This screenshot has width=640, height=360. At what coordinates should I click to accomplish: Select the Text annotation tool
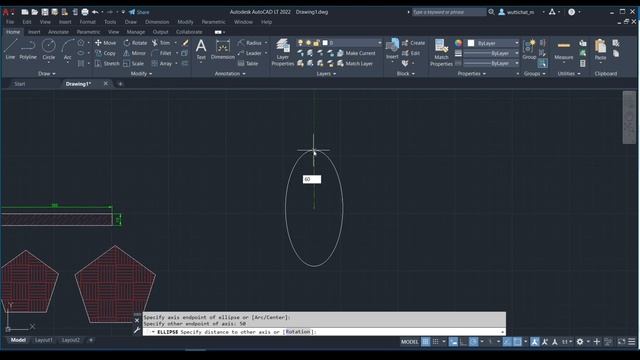pyautogui.click(x=201, y=49)
